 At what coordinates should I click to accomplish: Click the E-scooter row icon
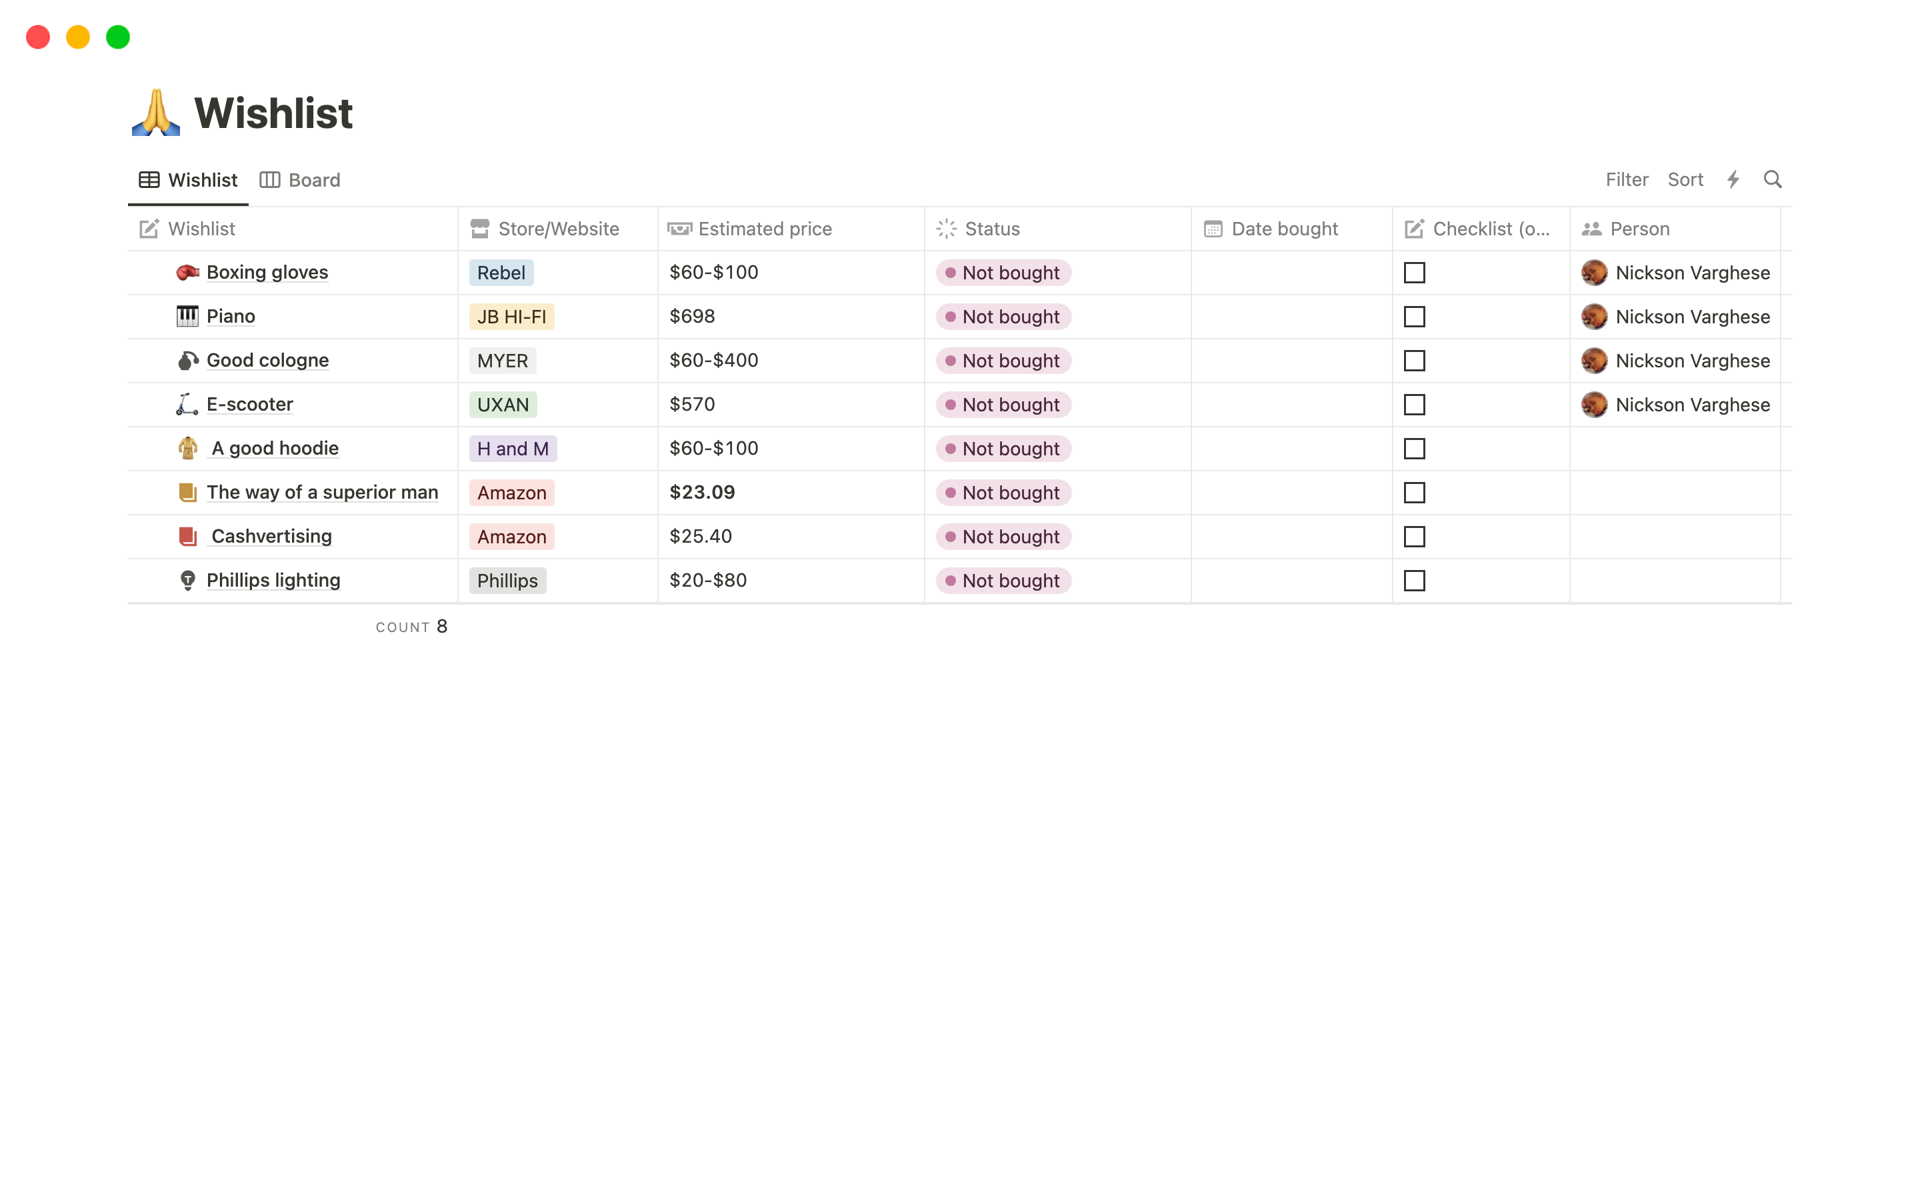pos(187,405)
